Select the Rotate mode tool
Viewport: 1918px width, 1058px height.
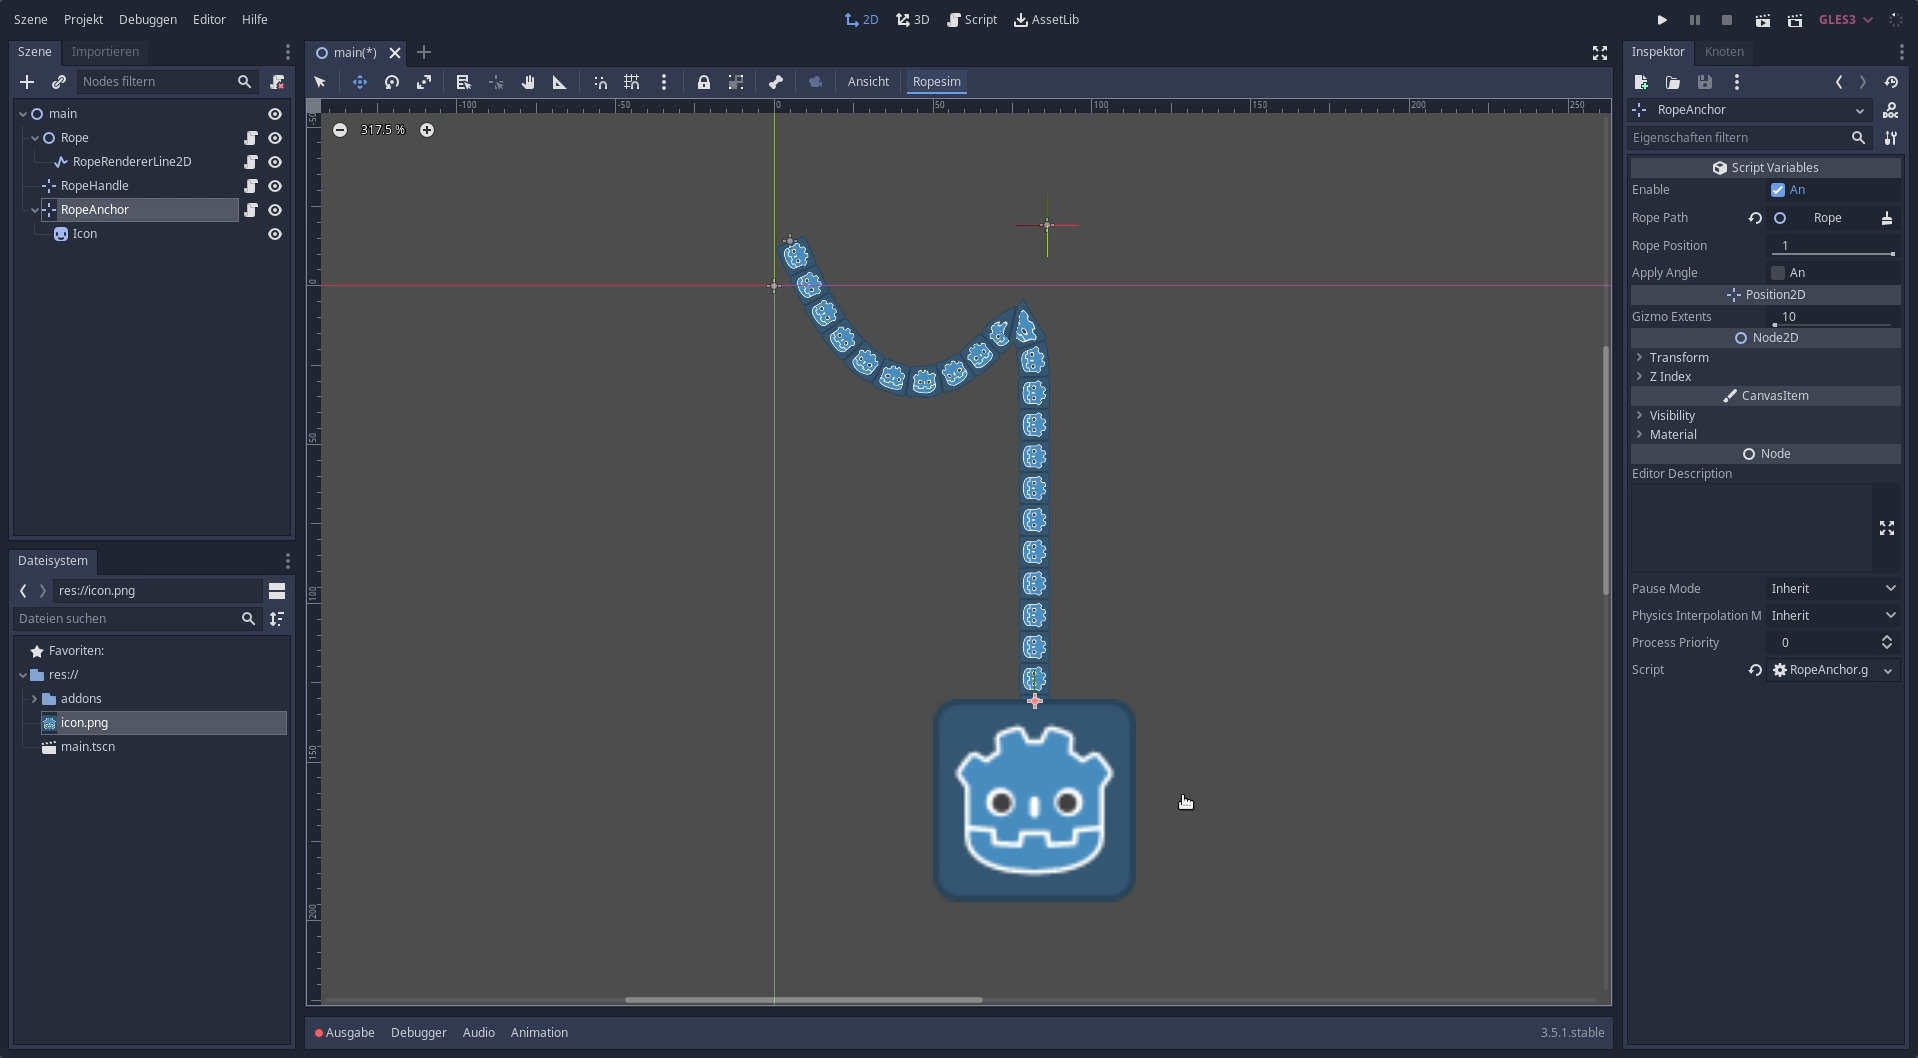(392, 82)
